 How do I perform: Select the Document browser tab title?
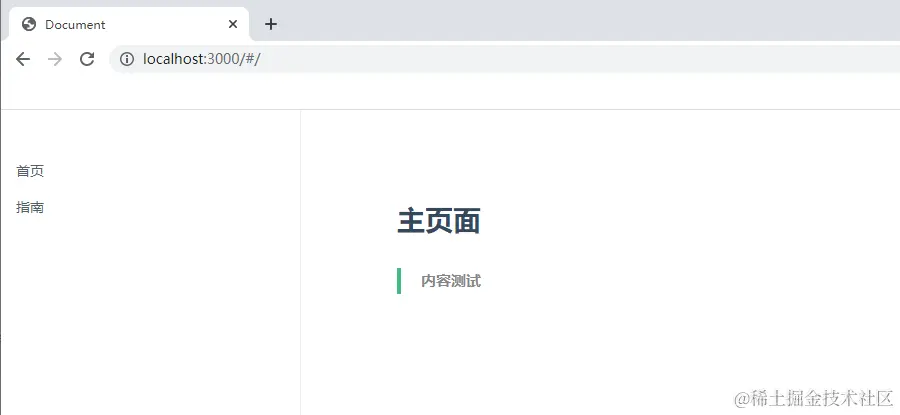pos(75,25)
